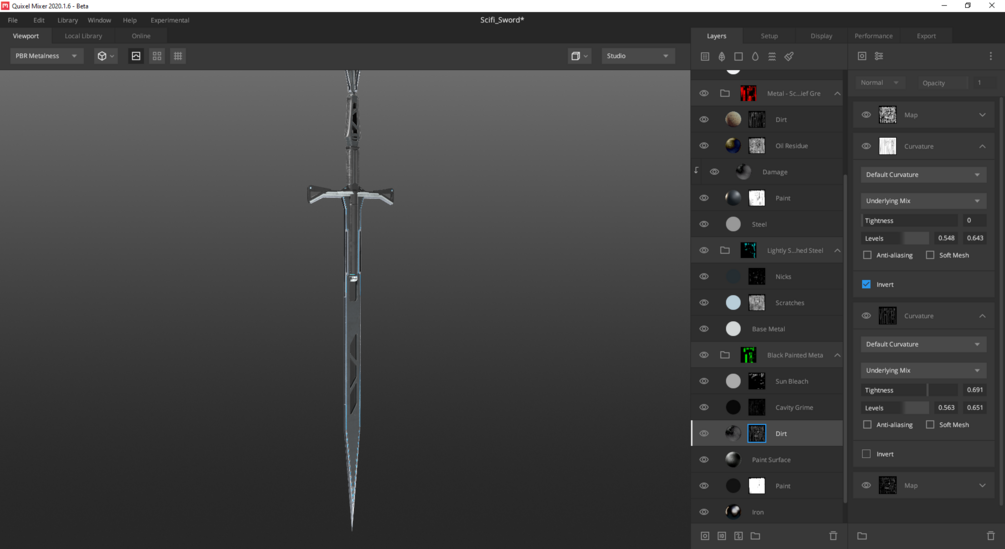Hide the Cavity Grime layer
Viewport: 1005px width, 549px height.
pyautogui.click(x=704, y=407)
